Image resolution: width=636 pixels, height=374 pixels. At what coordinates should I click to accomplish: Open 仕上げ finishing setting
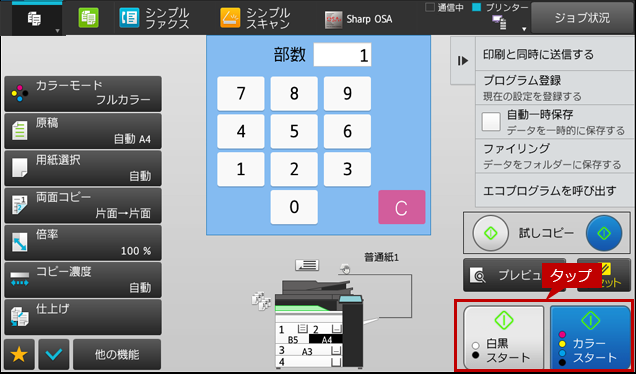(83, 317)
